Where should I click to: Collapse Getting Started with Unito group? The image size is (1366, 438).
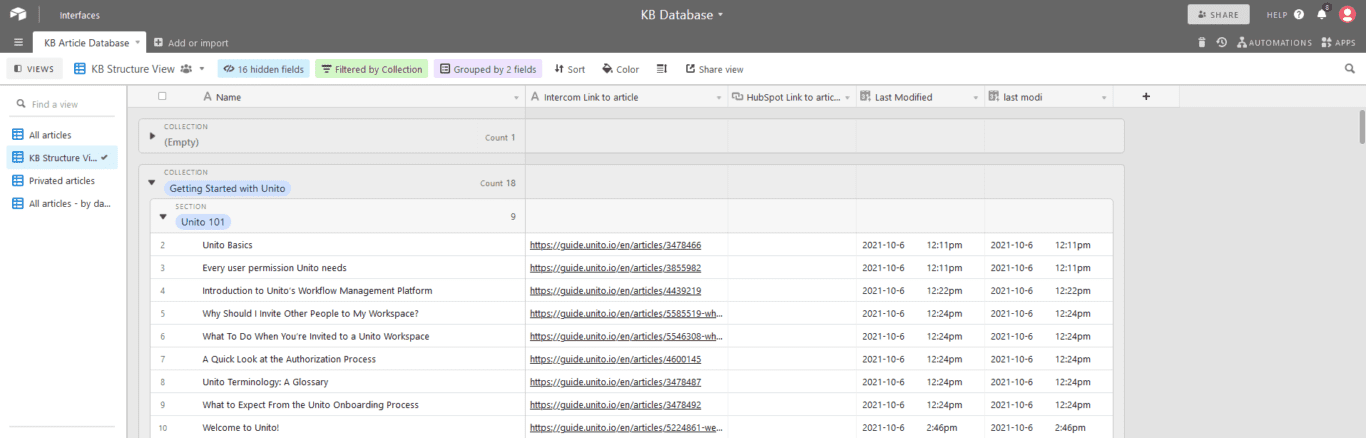152,182
